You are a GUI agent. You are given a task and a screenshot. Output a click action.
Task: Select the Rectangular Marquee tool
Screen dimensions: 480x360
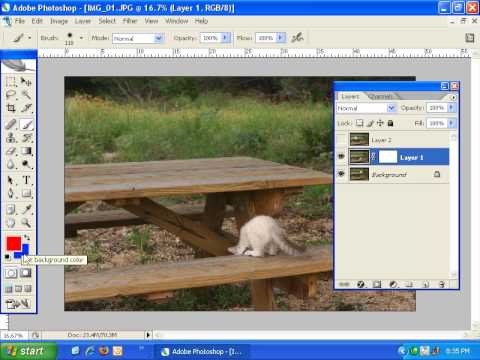click(11, 82)
